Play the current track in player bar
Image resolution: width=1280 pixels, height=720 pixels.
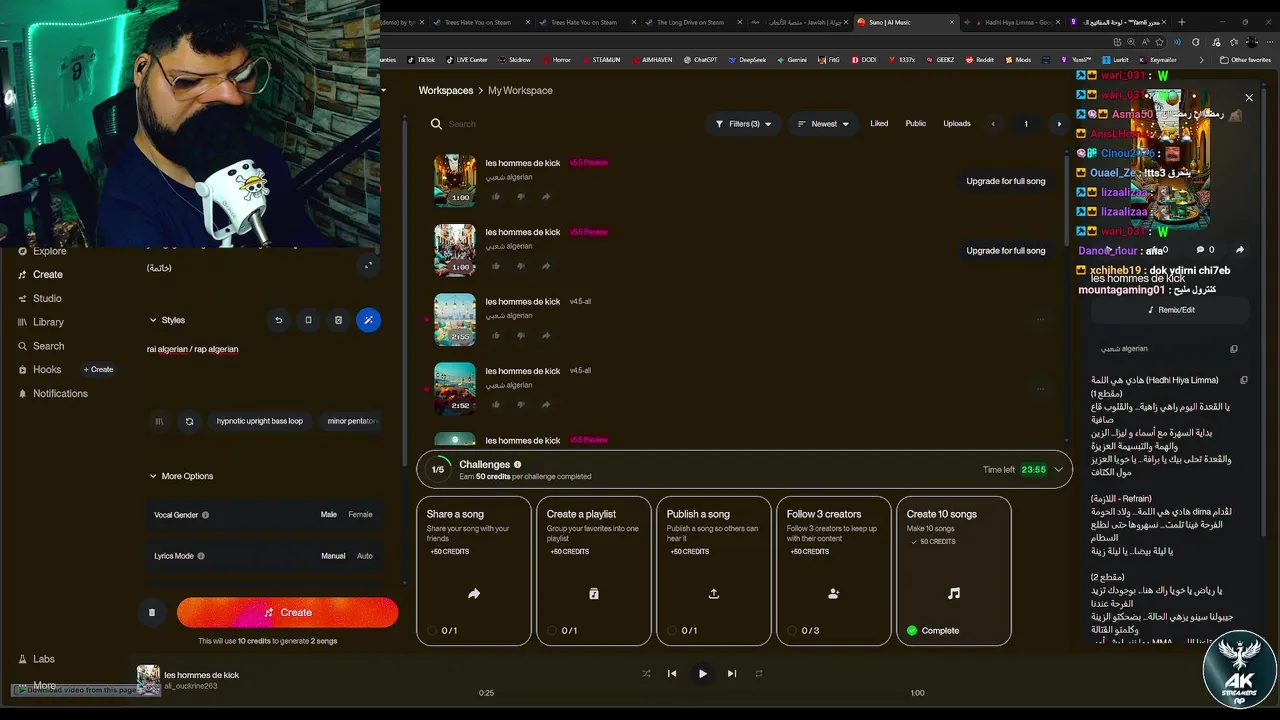point(702,674)
